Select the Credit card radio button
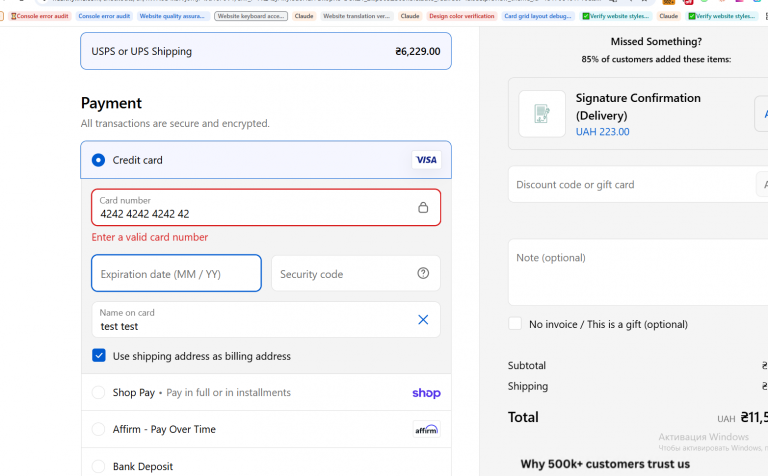The height and width of the screenshot is (476, 768). pos(98,160)
